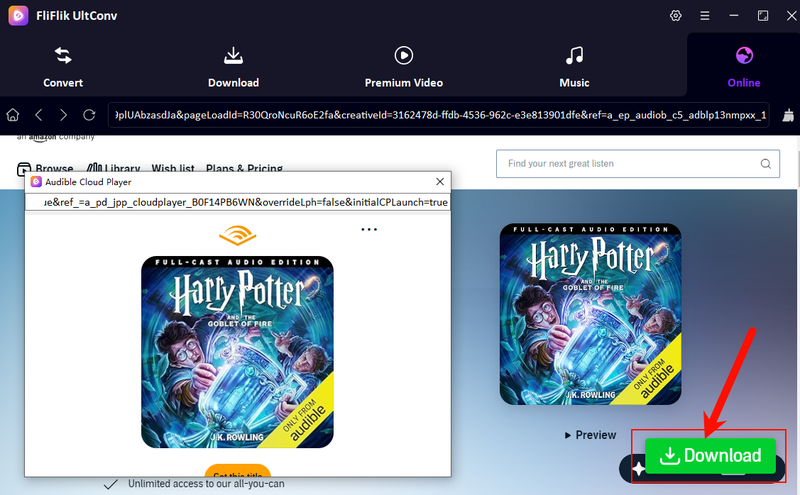800x495 pixels.
Task: Open the Library link
Action: click(x=113, y=168)
